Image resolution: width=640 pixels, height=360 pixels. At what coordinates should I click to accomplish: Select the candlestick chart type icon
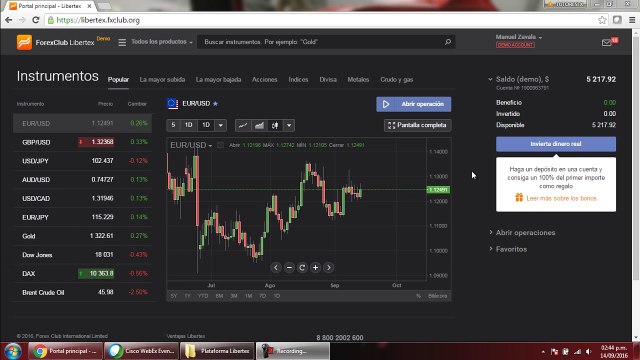click(x=275, y=125)
